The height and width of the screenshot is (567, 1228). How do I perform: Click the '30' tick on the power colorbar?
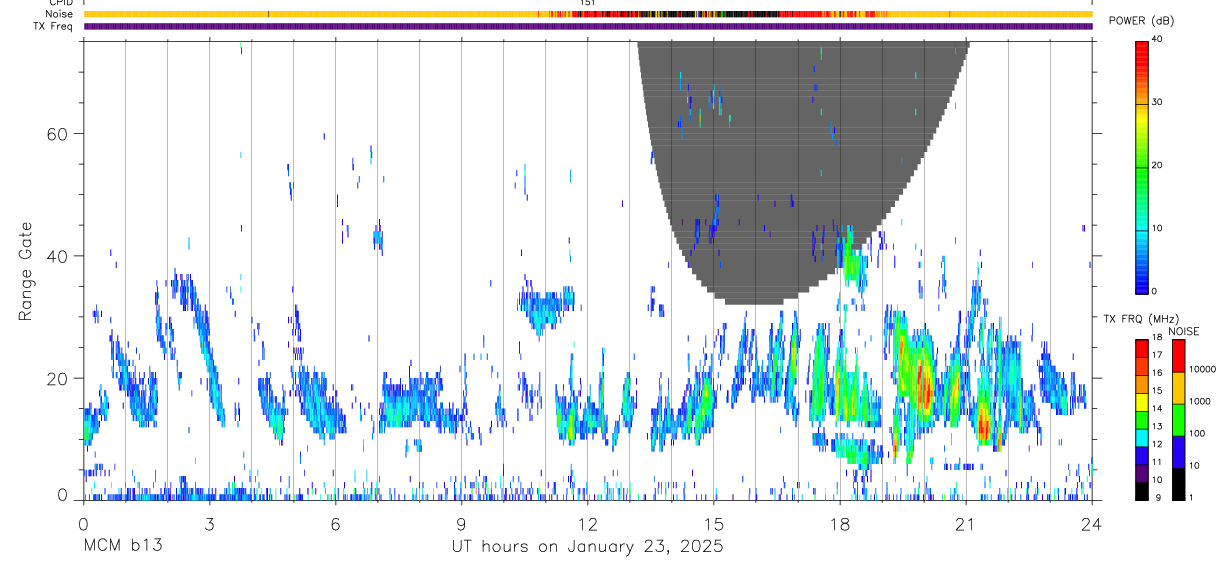tap(1158, 102)
